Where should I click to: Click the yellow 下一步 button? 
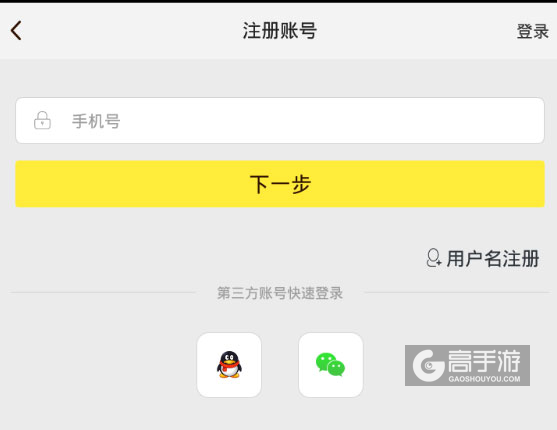click(x=280, y=184)
